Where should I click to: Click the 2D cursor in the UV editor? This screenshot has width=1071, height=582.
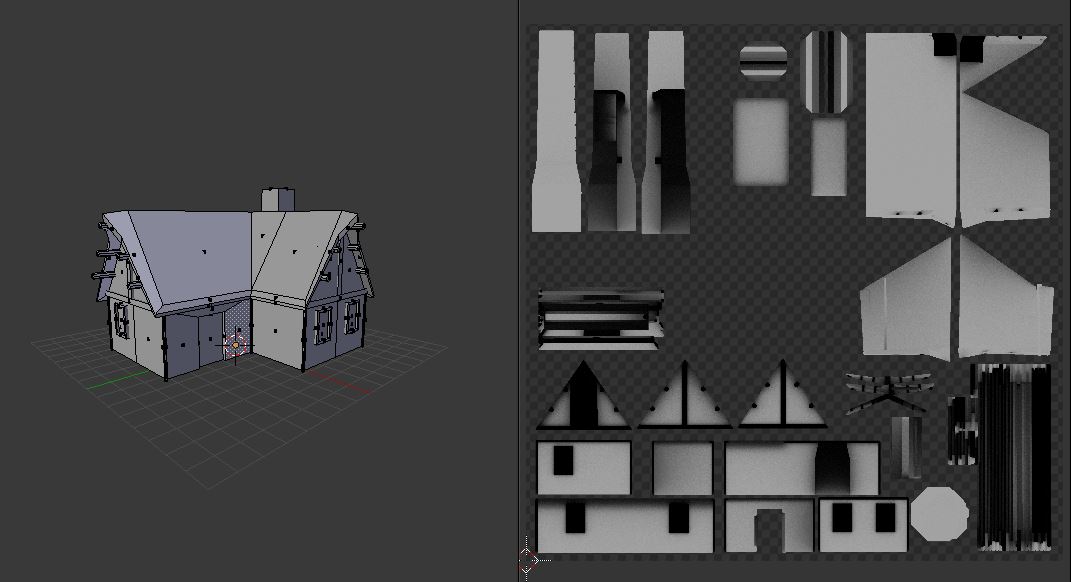click(x=527, y=561)
